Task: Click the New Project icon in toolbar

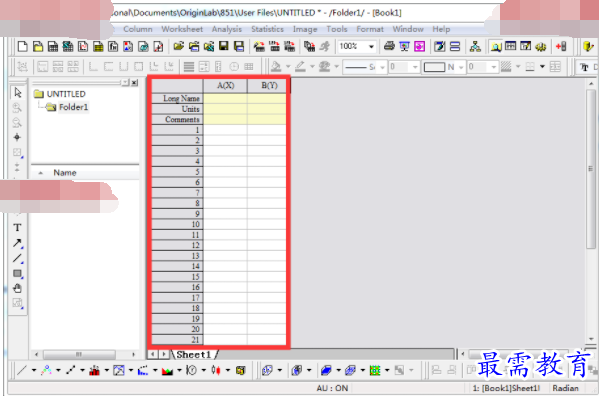Action: (x=23, y=47)
